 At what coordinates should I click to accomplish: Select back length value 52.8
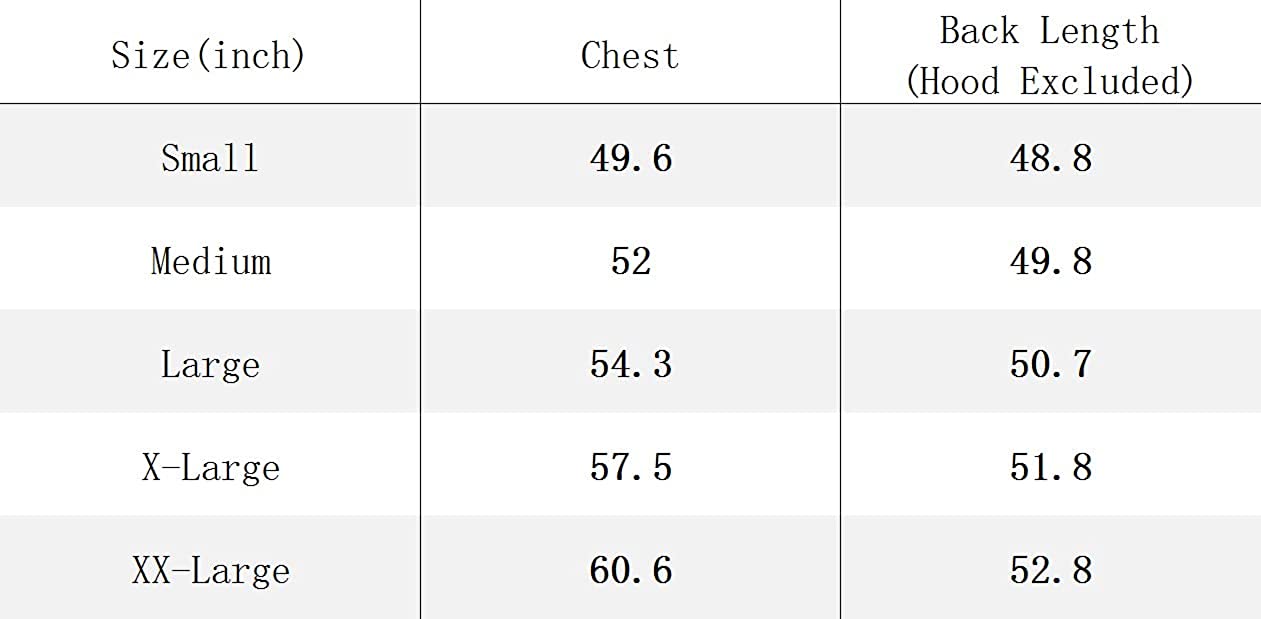(x=1051, y=571)
